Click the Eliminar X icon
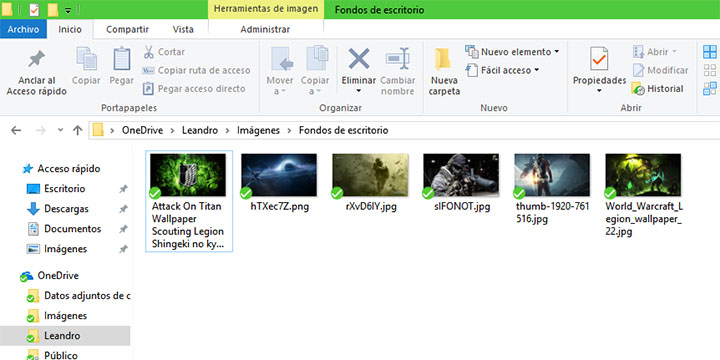Screen dimensions: 720x360 359,58
